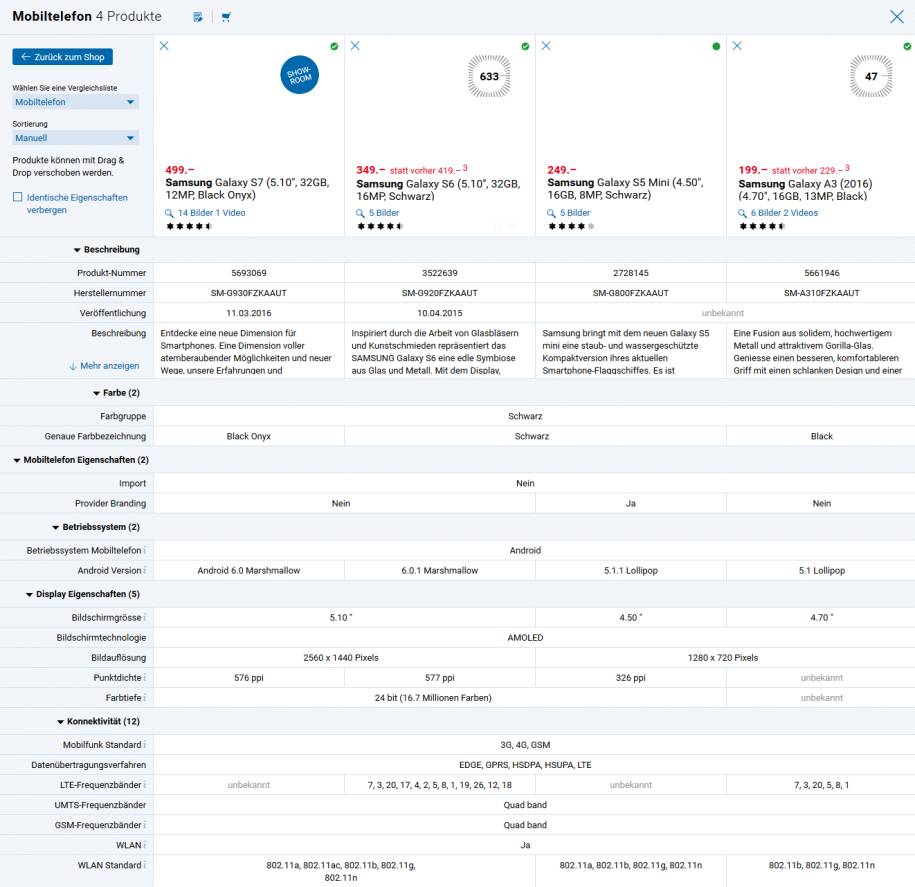Screen dimensions: 915x887
Task: Select Herstellernummer SM-G920FZKAAUT cell
Action: click(439, 293)
